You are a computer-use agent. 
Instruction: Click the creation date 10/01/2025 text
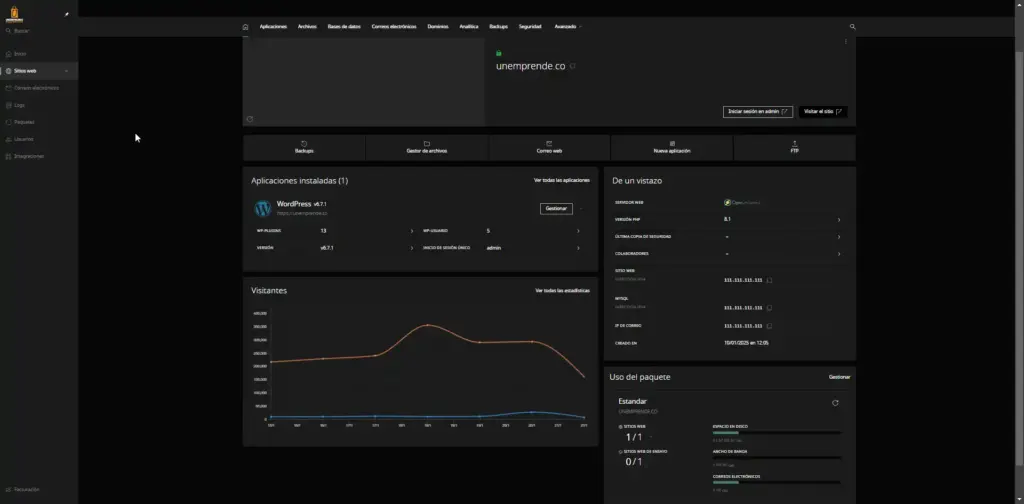pyautogui.click(x=746, y=343)
